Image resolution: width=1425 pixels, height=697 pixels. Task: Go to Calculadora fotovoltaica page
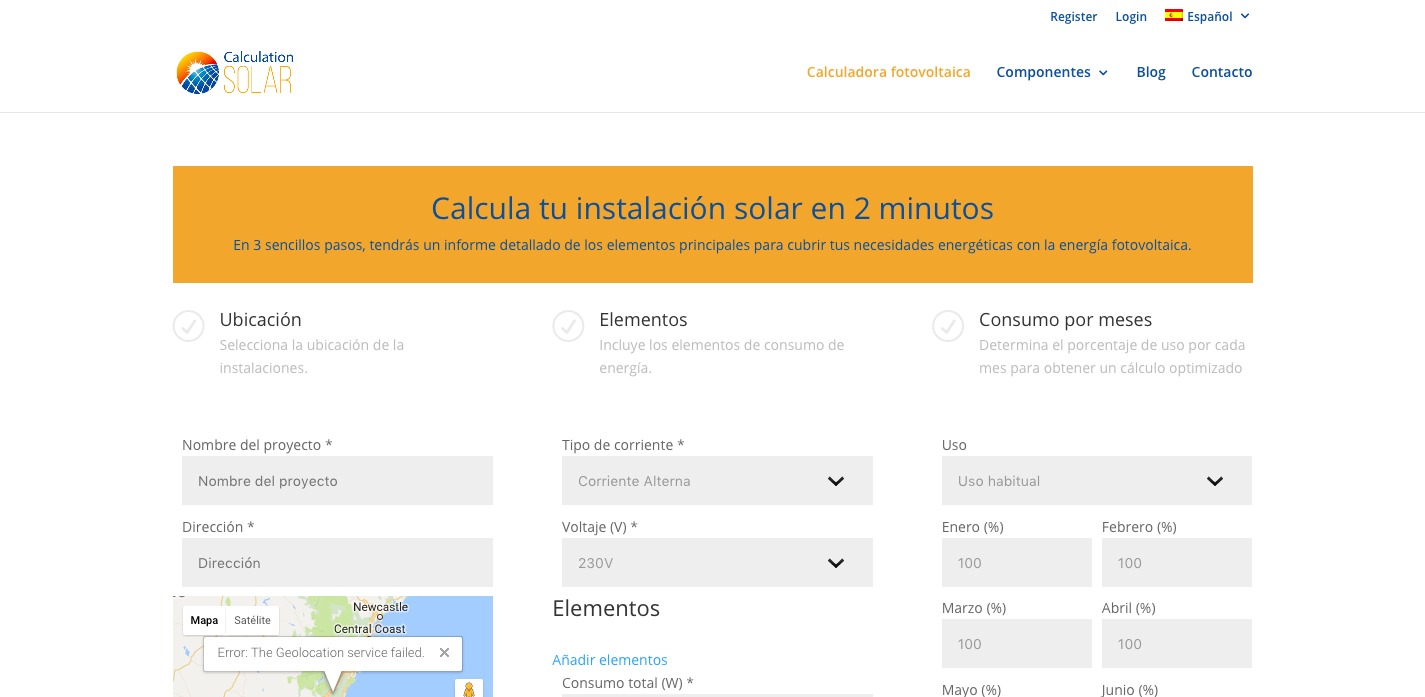(888, 72)
